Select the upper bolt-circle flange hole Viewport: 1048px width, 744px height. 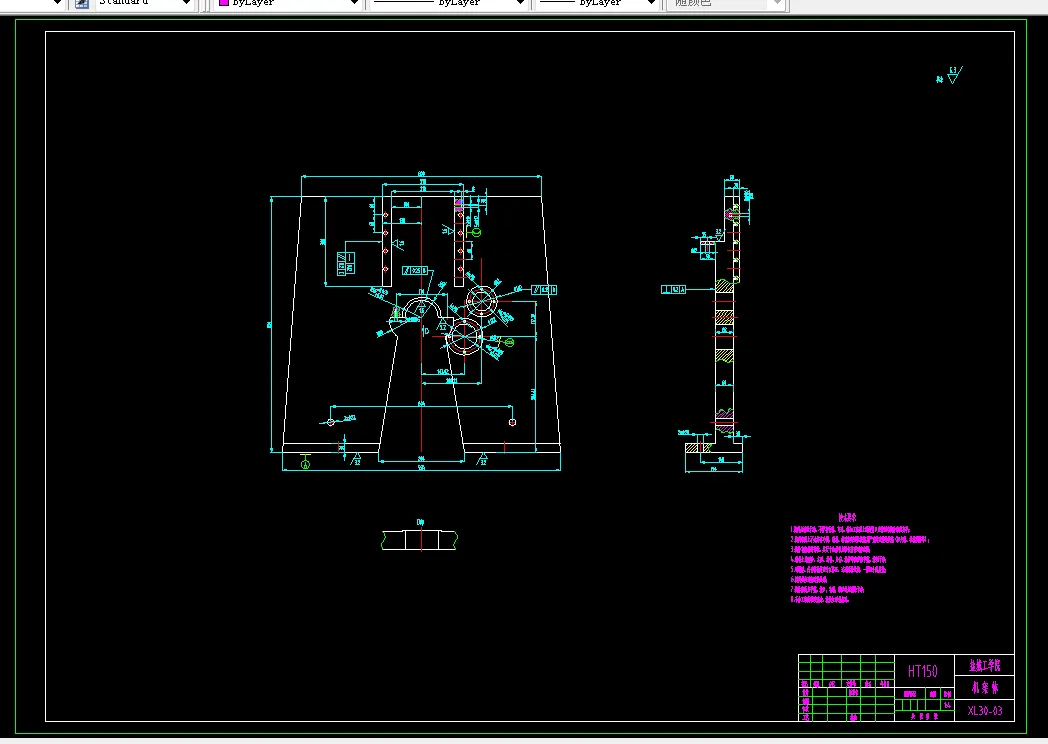[481, 301]
